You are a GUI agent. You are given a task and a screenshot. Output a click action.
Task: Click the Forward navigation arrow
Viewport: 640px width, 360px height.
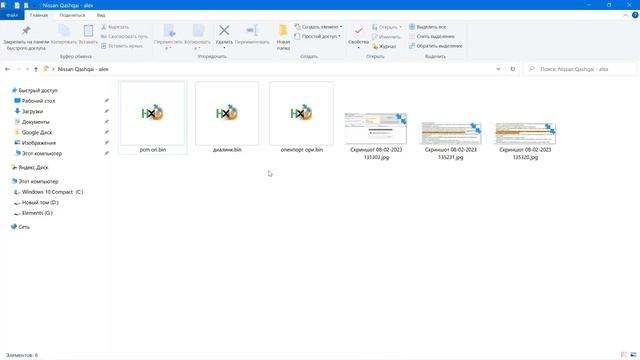(x=18, y=69)
